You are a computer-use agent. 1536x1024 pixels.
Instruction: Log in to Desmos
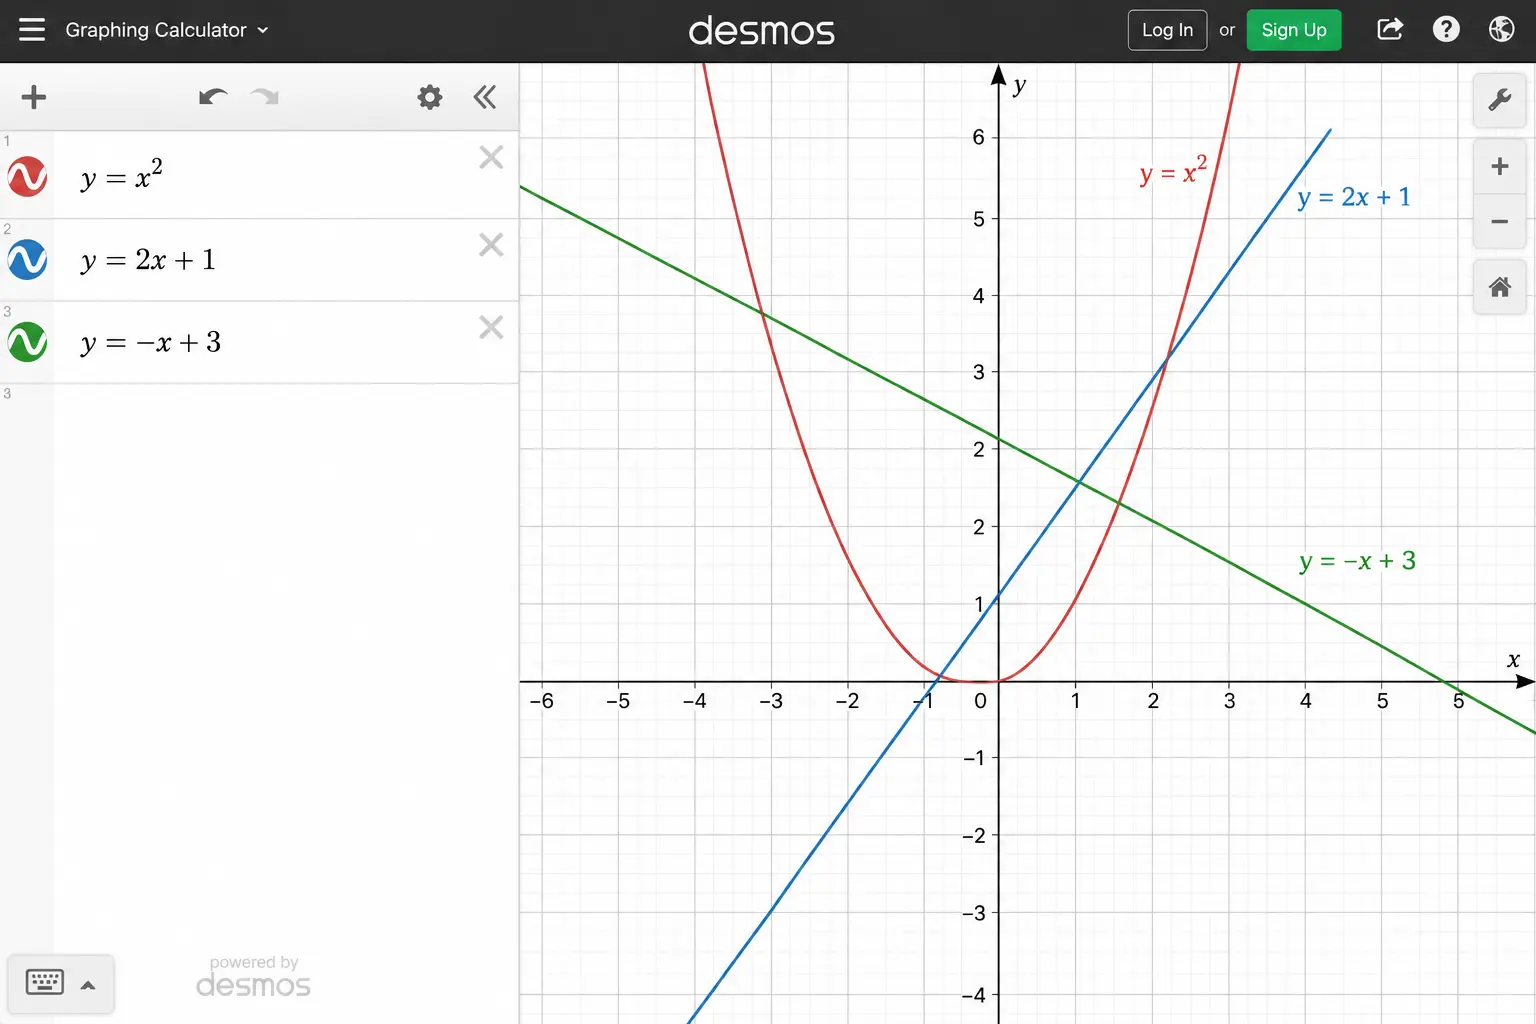pos(1167,30)
